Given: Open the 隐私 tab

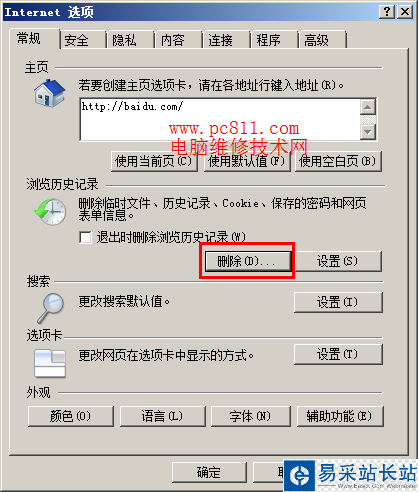Looking at the screenshot, I should pyautogui.click(x=130, y=40).
